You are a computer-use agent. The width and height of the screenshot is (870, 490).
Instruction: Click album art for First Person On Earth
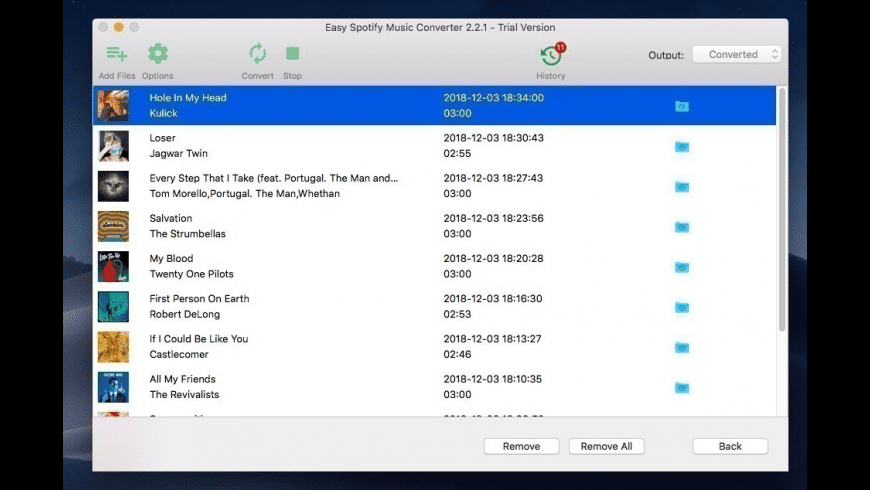click(113, 306)
